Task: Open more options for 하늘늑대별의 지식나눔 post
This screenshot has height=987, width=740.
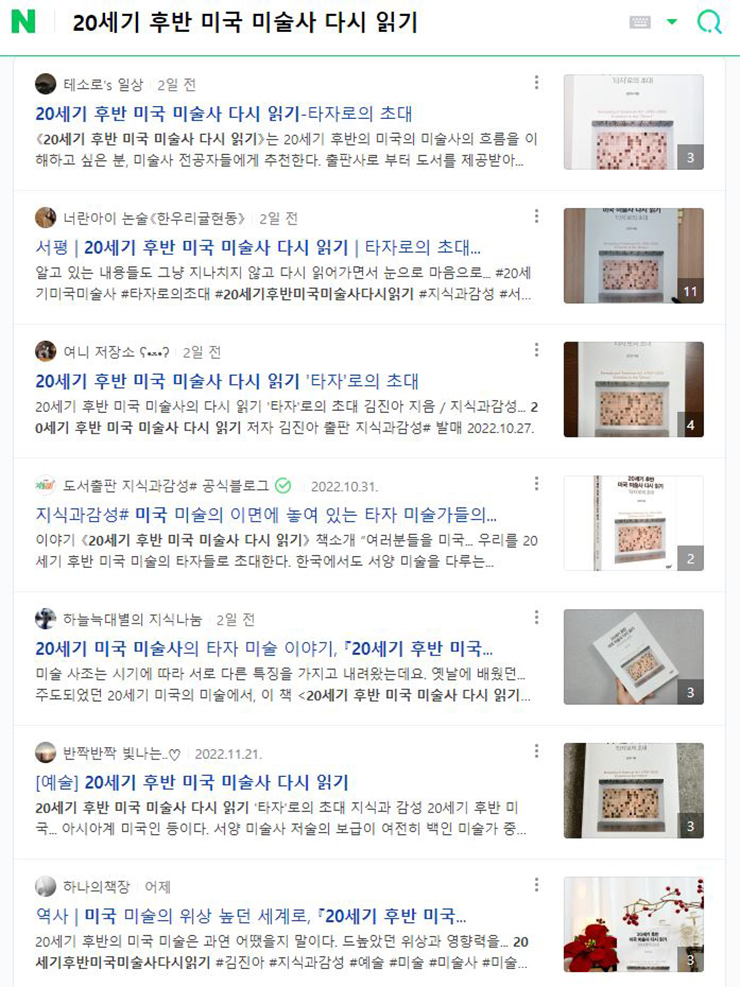Action: coord(536,617)
